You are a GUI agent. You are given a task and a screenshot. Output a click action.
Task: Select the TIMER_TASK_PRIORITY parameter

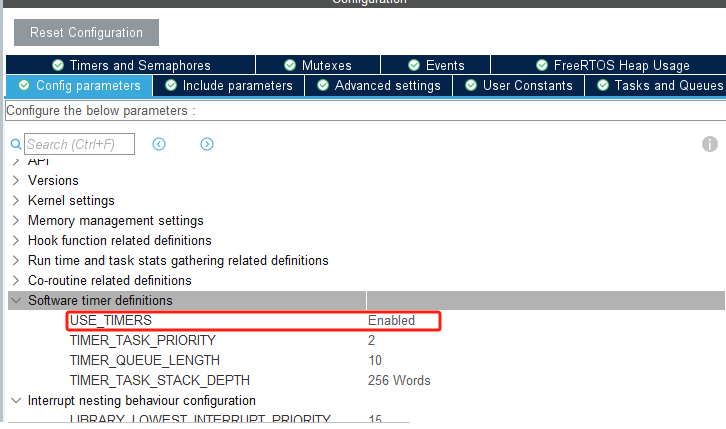(143, 340)
